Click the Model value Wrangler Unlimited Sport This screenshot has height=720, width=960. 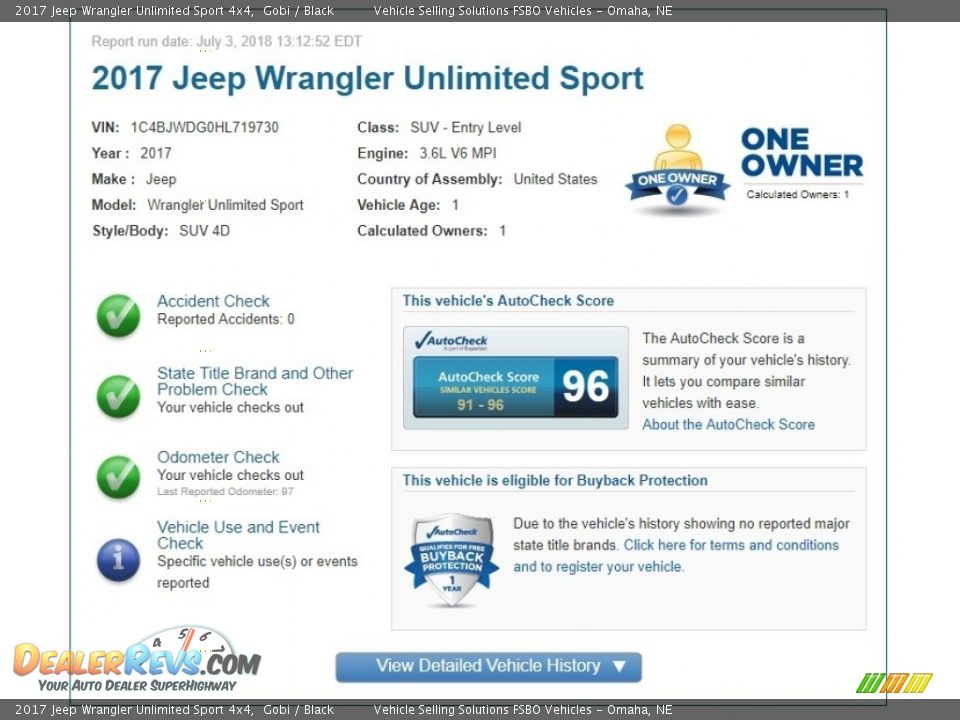tap(225, 205)
